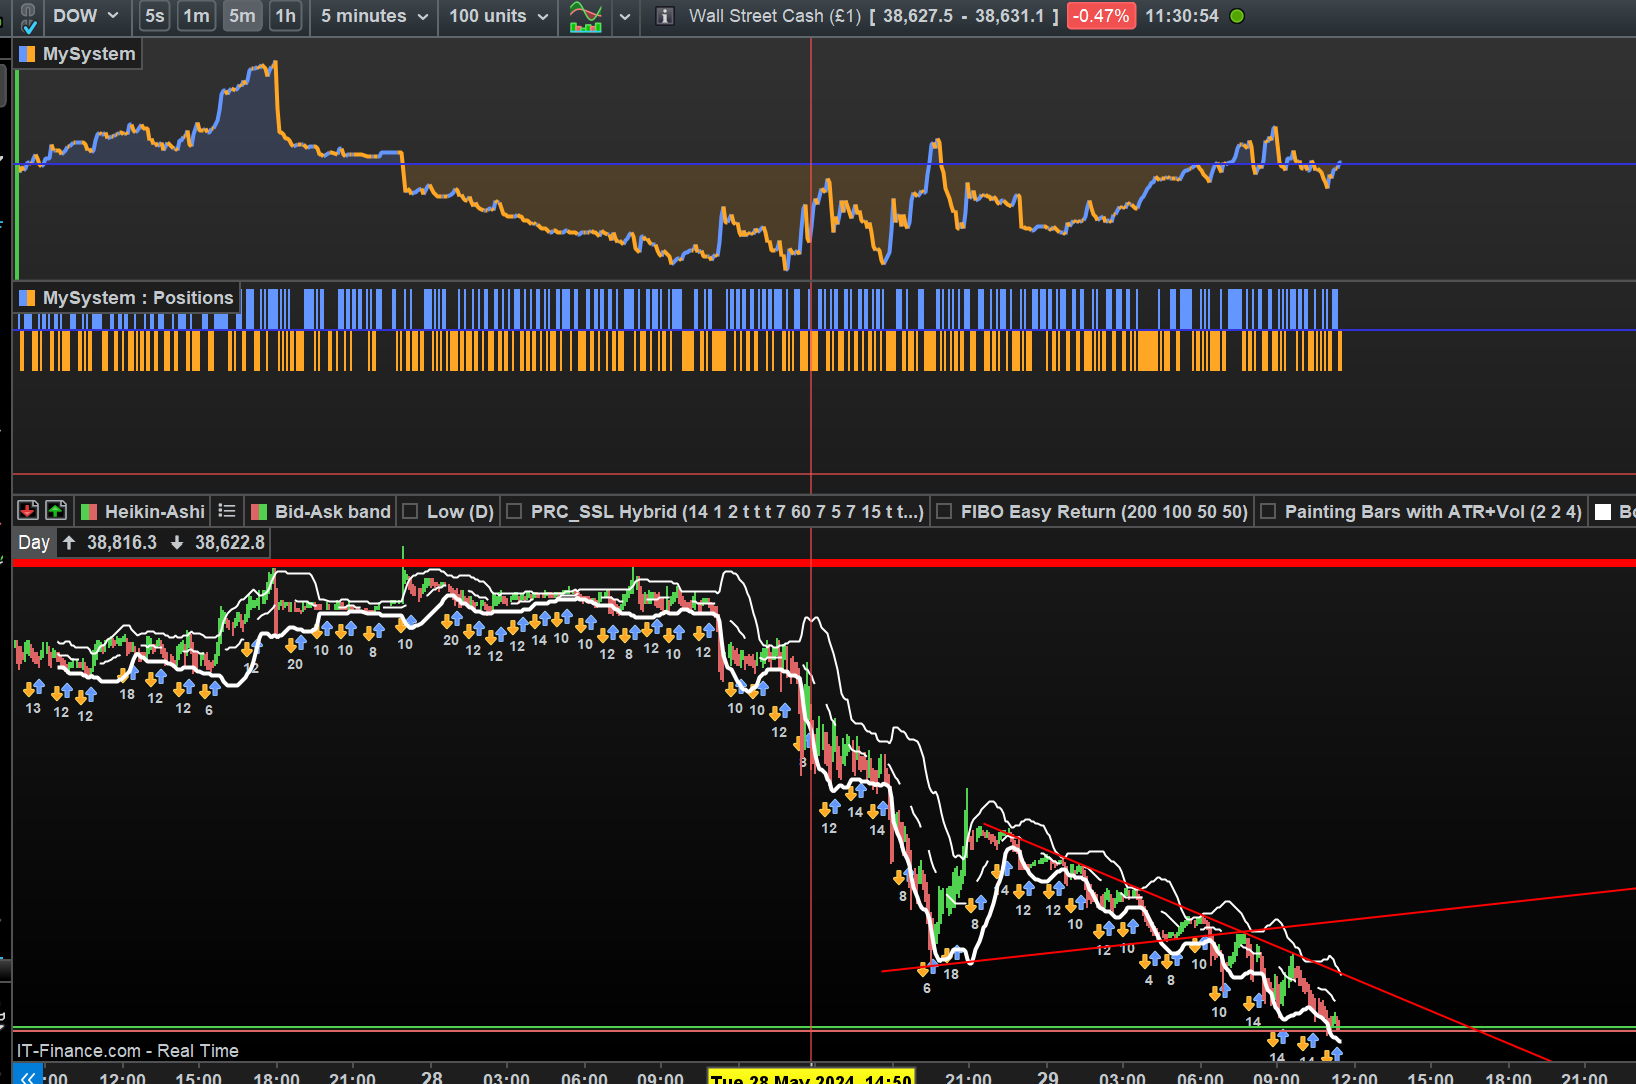Click the 11:30:54 clock text

1182,16
